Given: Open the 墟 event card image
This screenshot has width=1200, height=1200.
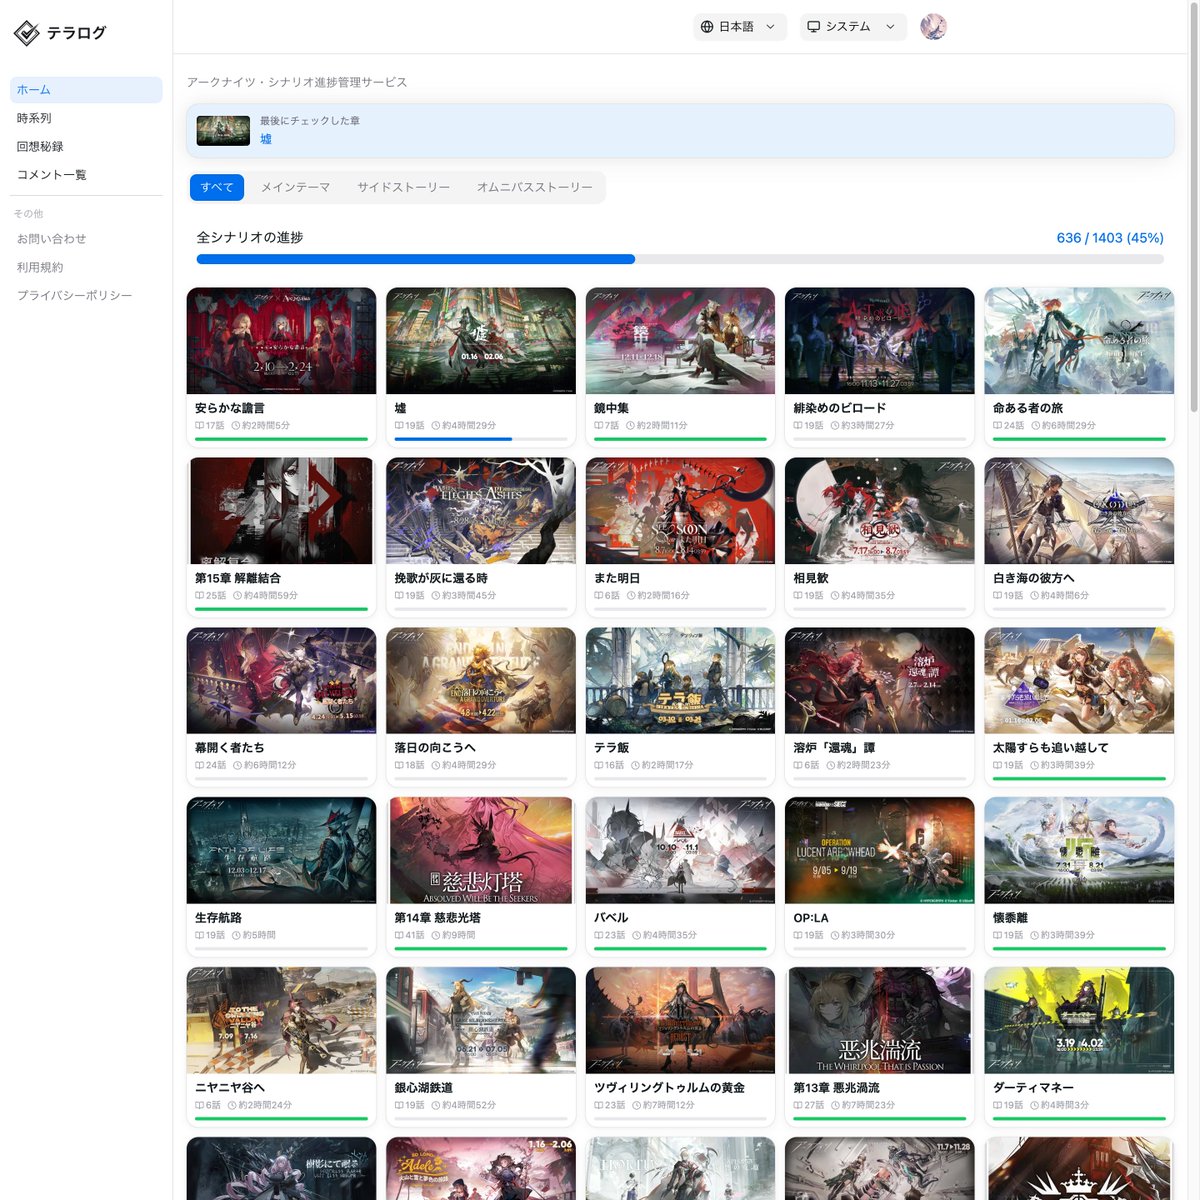Looking at the screenshot, I should pyautogui.click(x=481, y=341).
